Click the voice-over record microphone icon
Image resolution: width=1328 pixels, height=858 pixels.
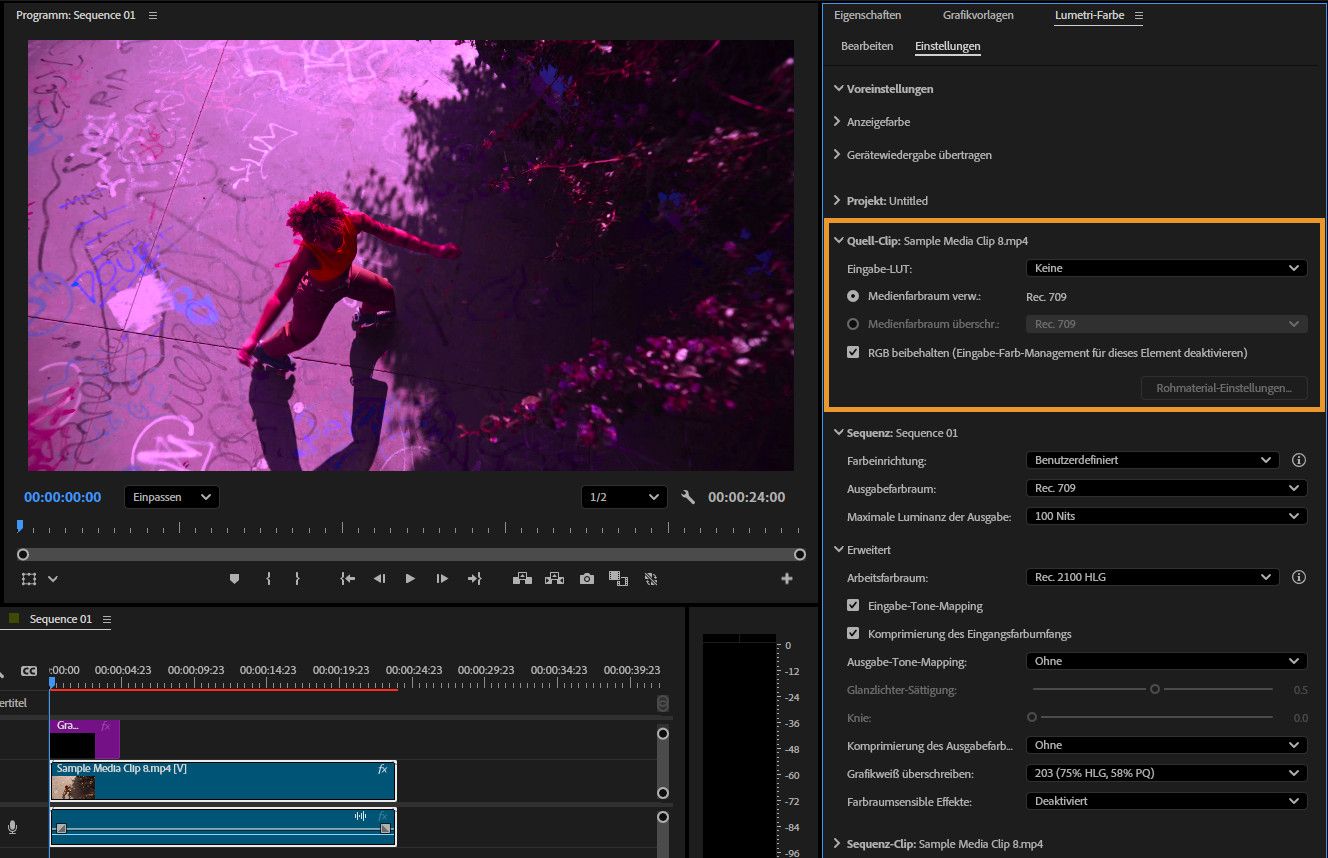(12, 827)
